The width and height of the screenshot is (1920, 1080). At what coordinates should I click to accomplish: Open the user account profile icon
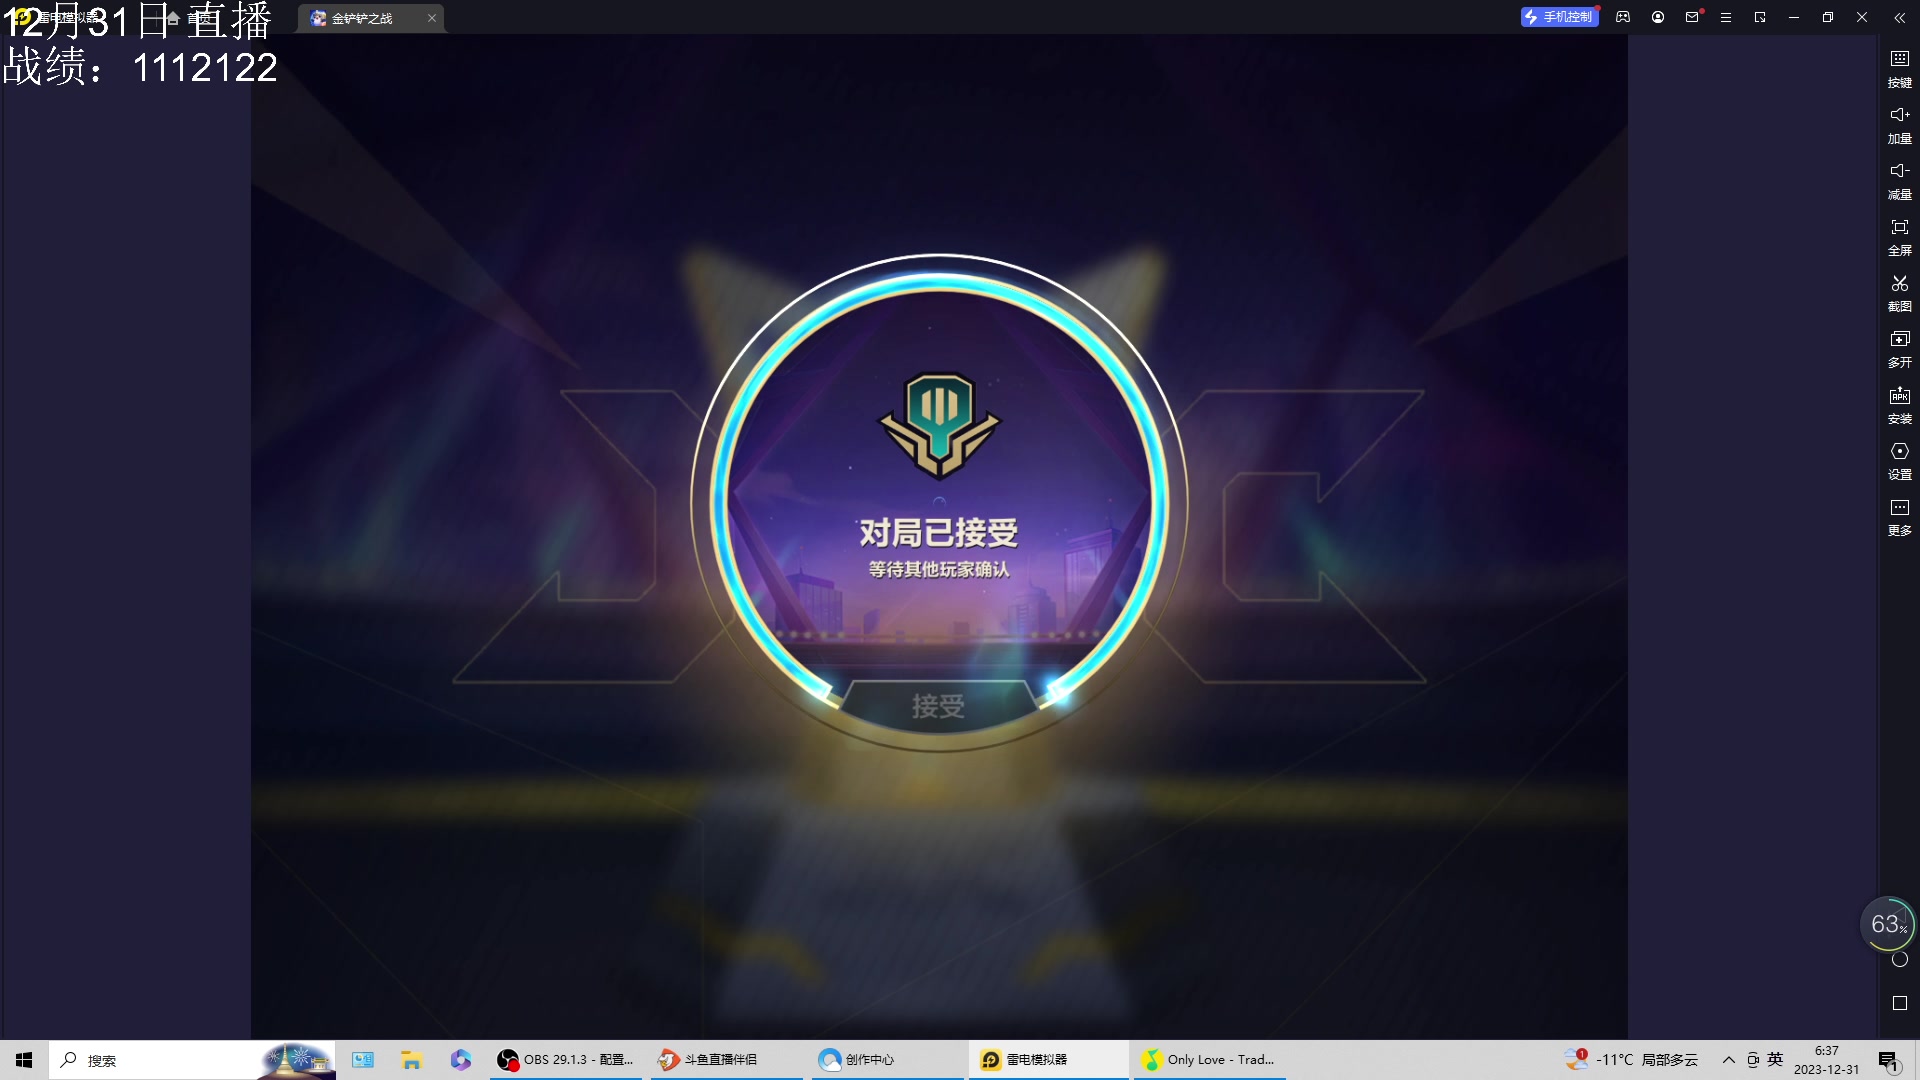pos(1658,17)
